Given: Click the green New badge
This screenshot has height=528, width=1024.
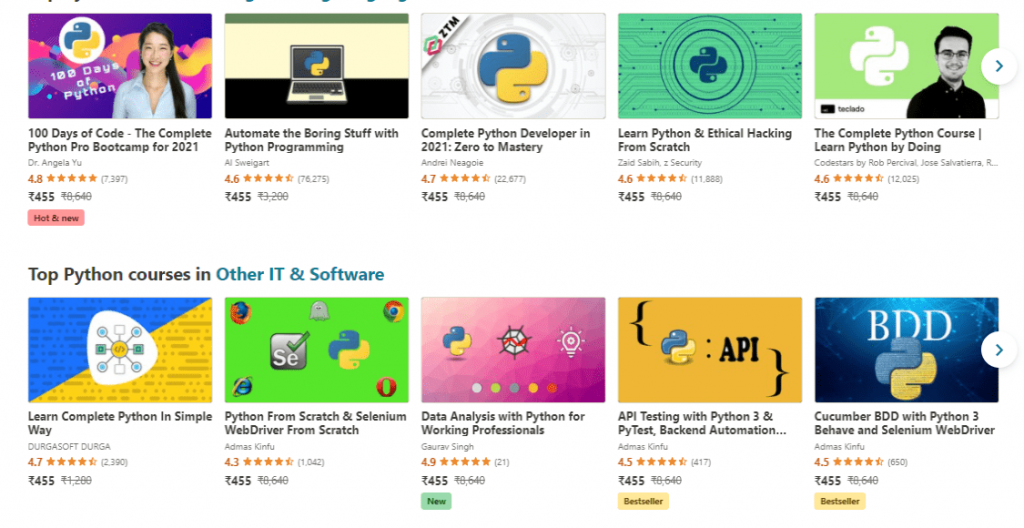Looking at the screenshot, I should [x=436, y=501].
